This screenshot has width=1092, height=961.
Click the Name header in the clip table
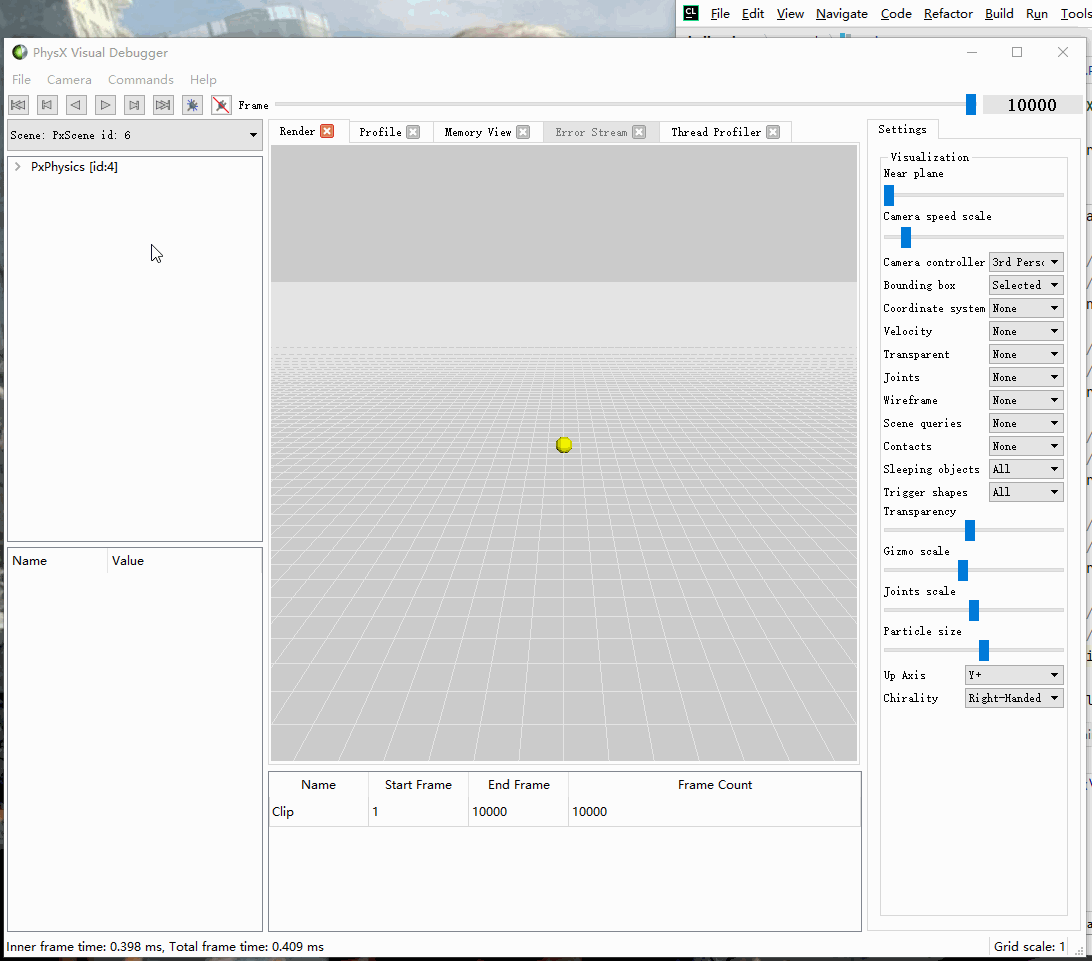coord(318,785)
